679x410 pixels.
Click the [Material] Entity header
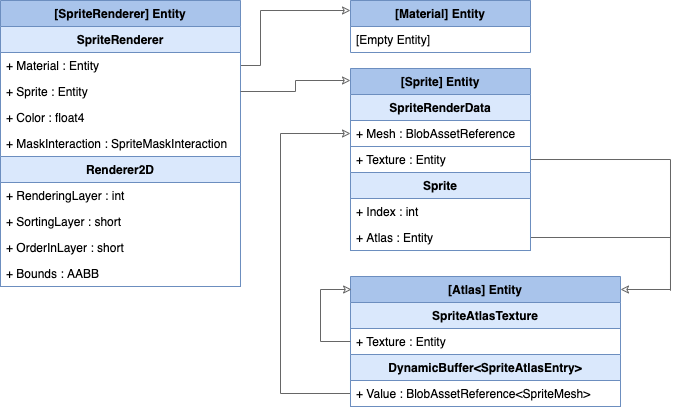pyautogui.click(x=439, y=14)
